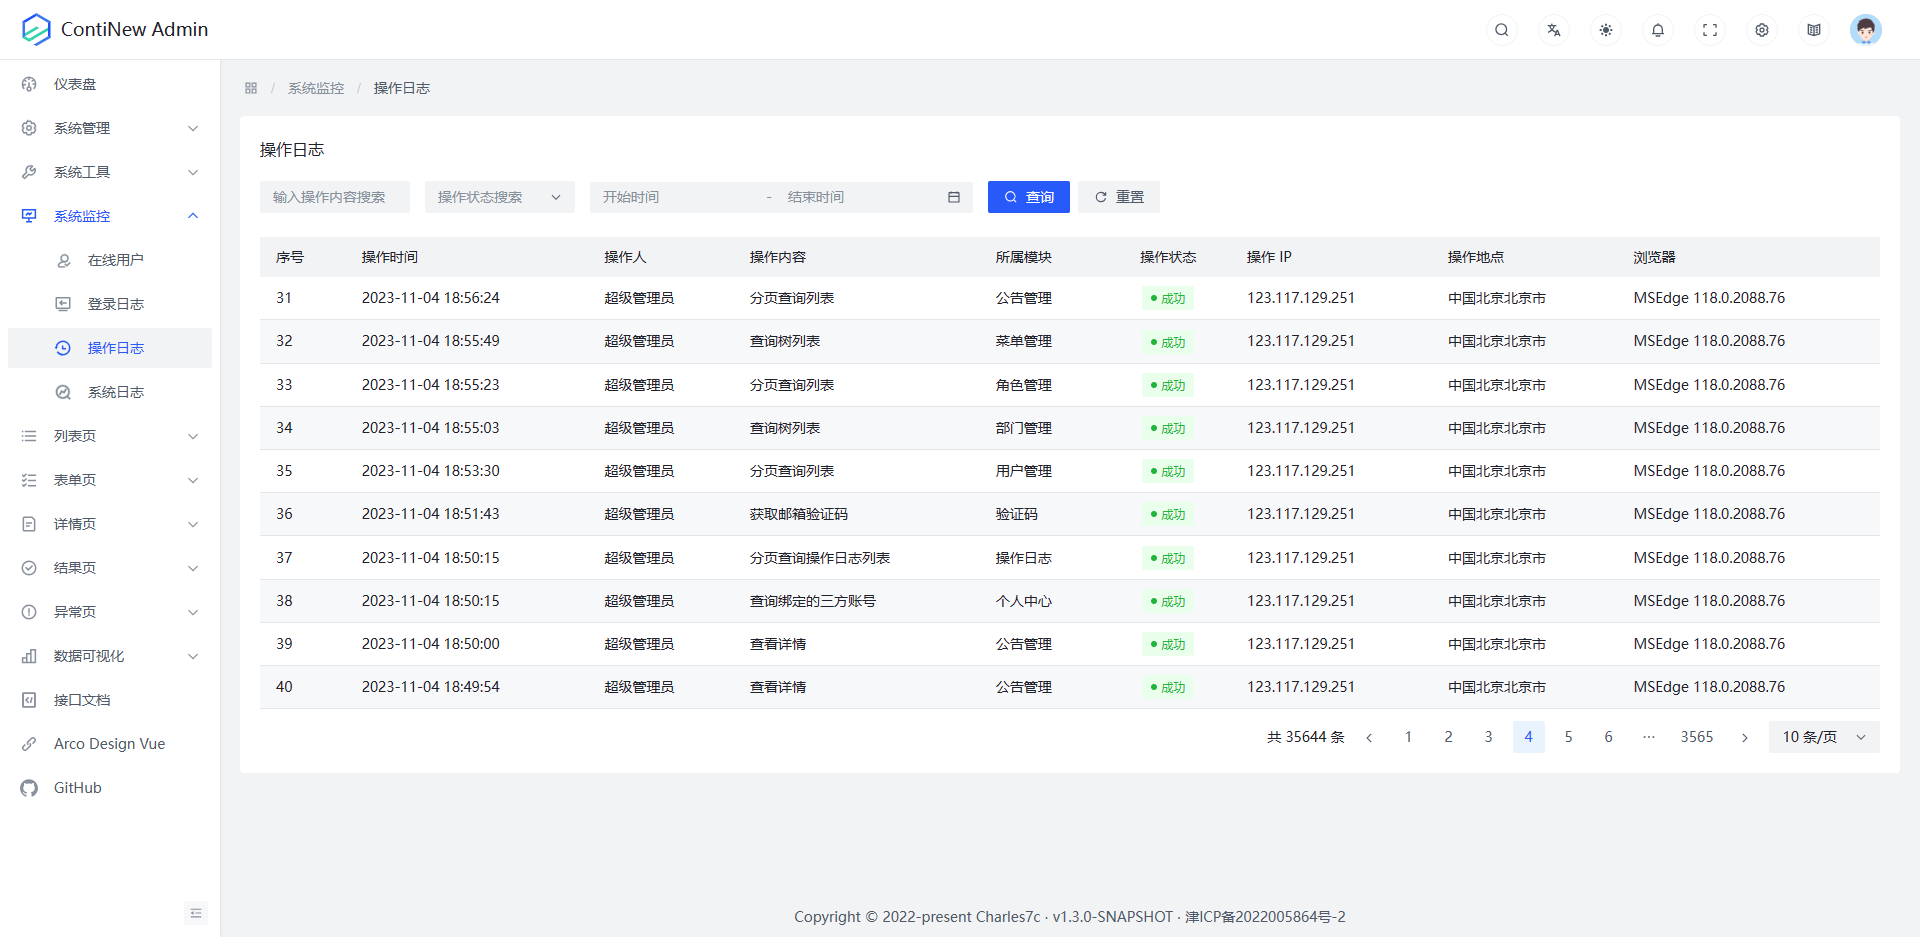Open the Arco Design Vue link

[x=108, y=743]
